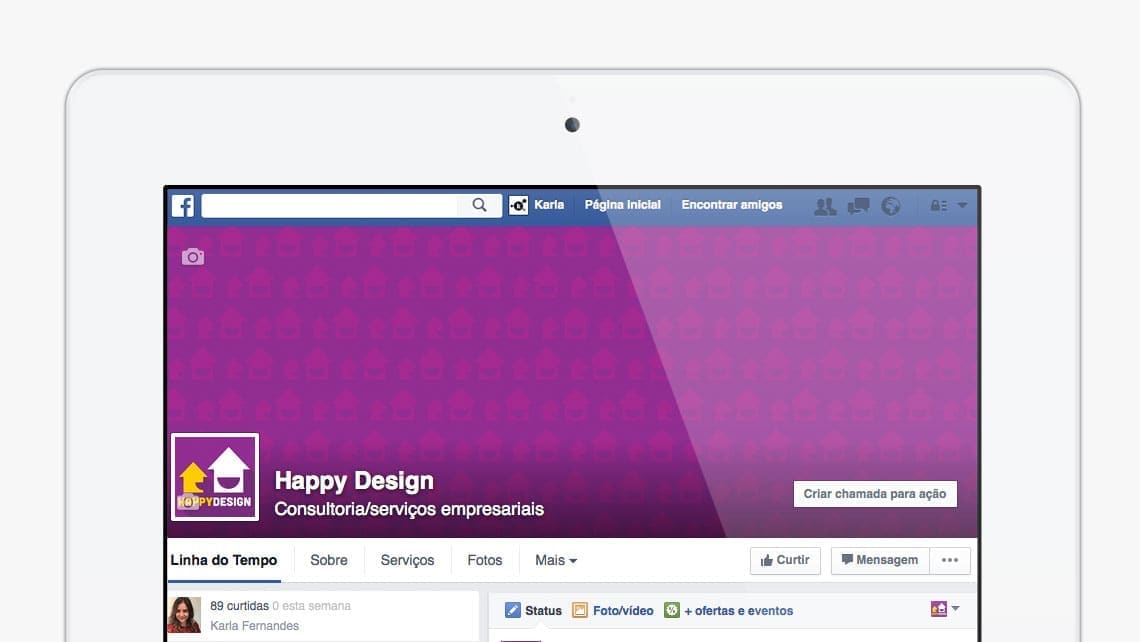Open Happy Design profile picture
The height and width of the screenshot is (642, 1140).
tap(215, 477)
